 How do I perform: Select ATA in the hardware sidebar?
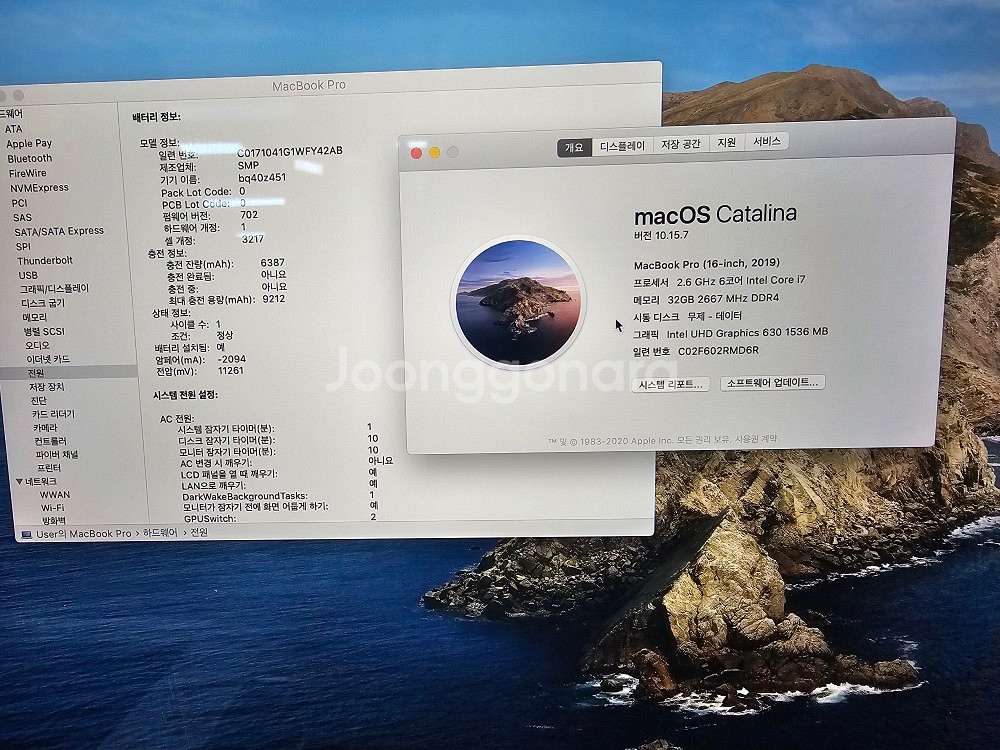(13, 129)
